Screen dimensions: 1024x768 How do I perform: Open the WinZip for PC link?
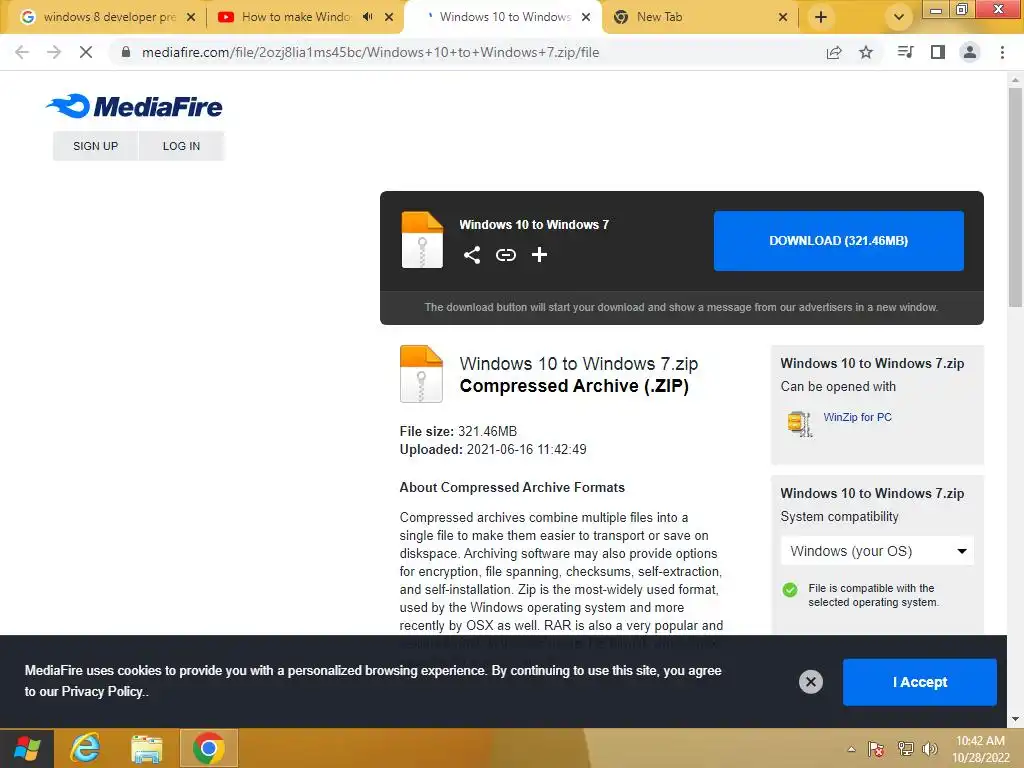857,417
